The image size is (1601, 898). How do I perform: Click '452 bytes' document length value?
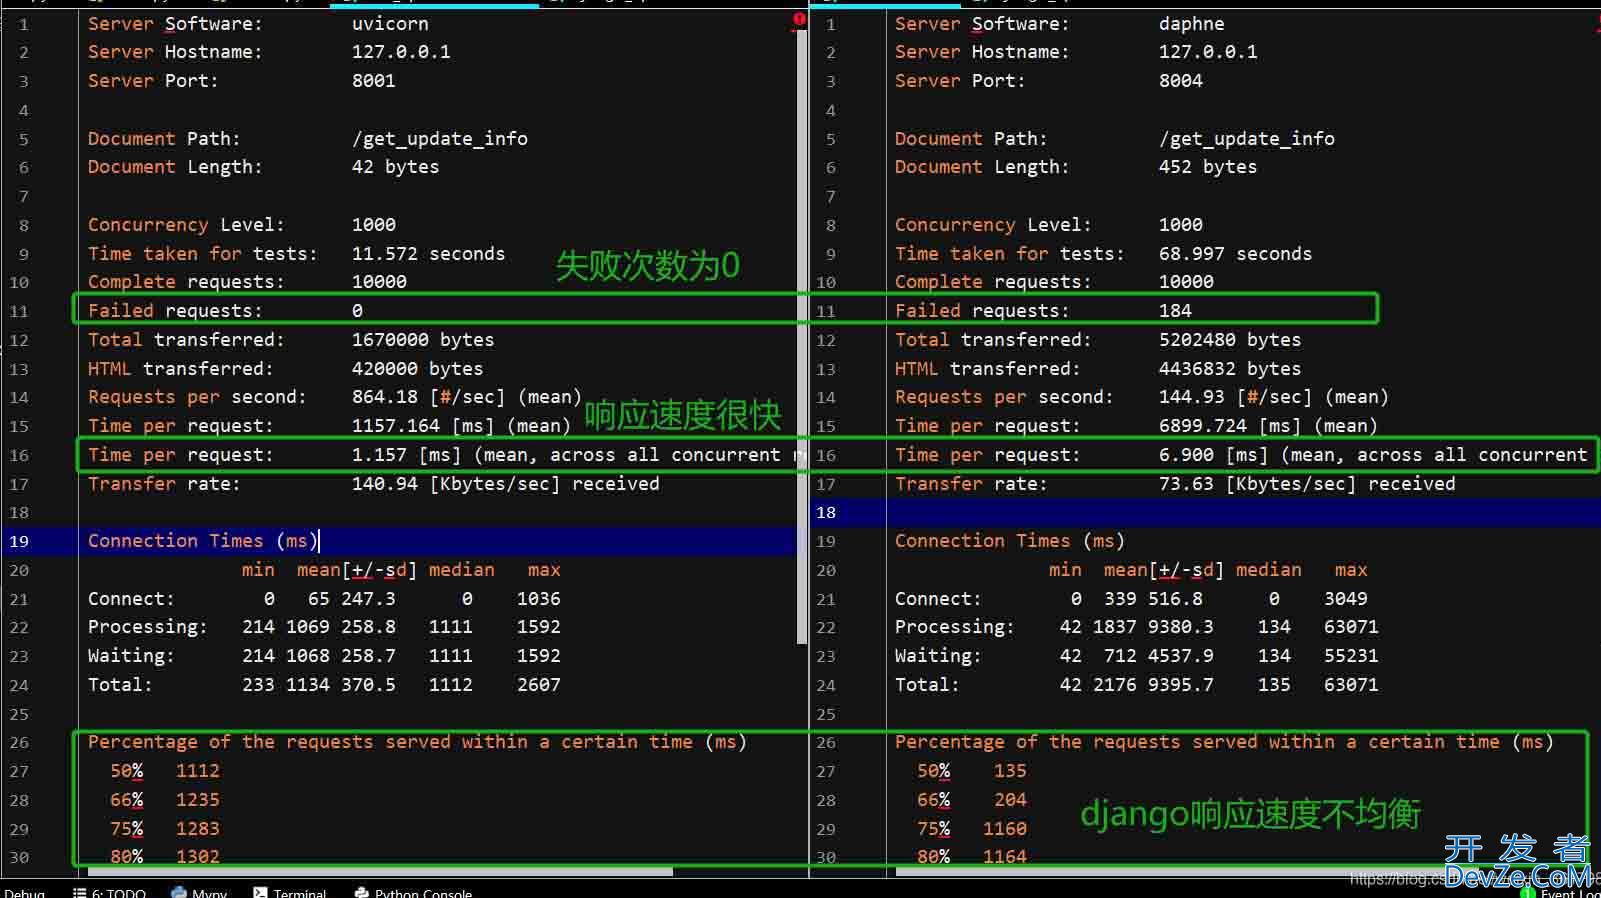coord(1207,167)
